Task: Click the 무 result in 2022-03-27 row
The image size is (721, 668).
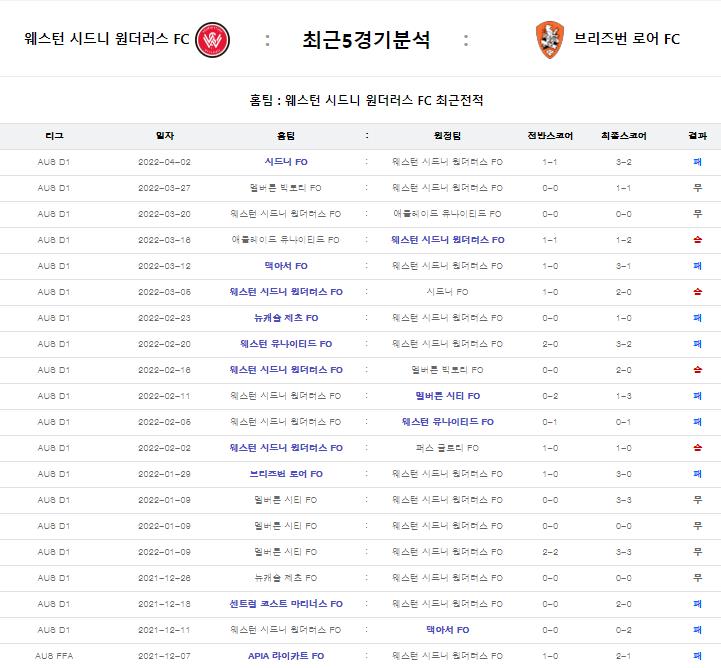Action: click(x=698, y=188)
